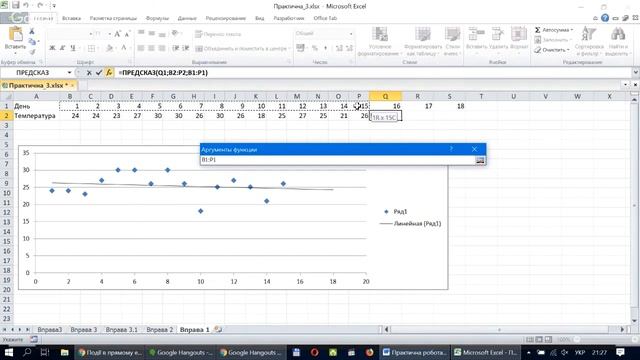Click the Insert cells icon in Cells group
The image size is (640, 360).
(x=476, y=33)
